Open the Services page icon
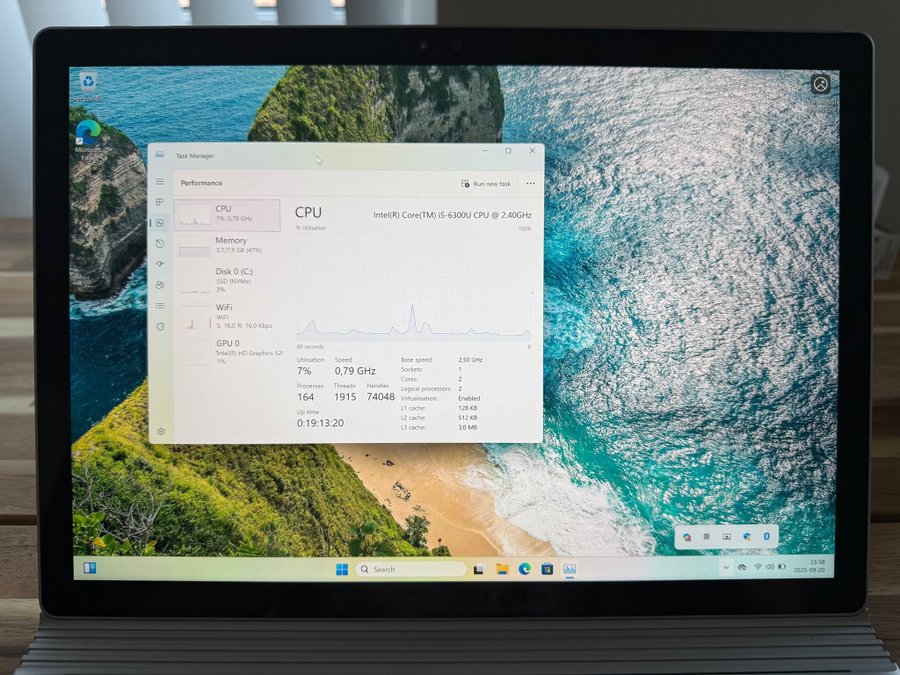This screenshot has height=675, width=900. pyautogui.click(x=160, y=326)
